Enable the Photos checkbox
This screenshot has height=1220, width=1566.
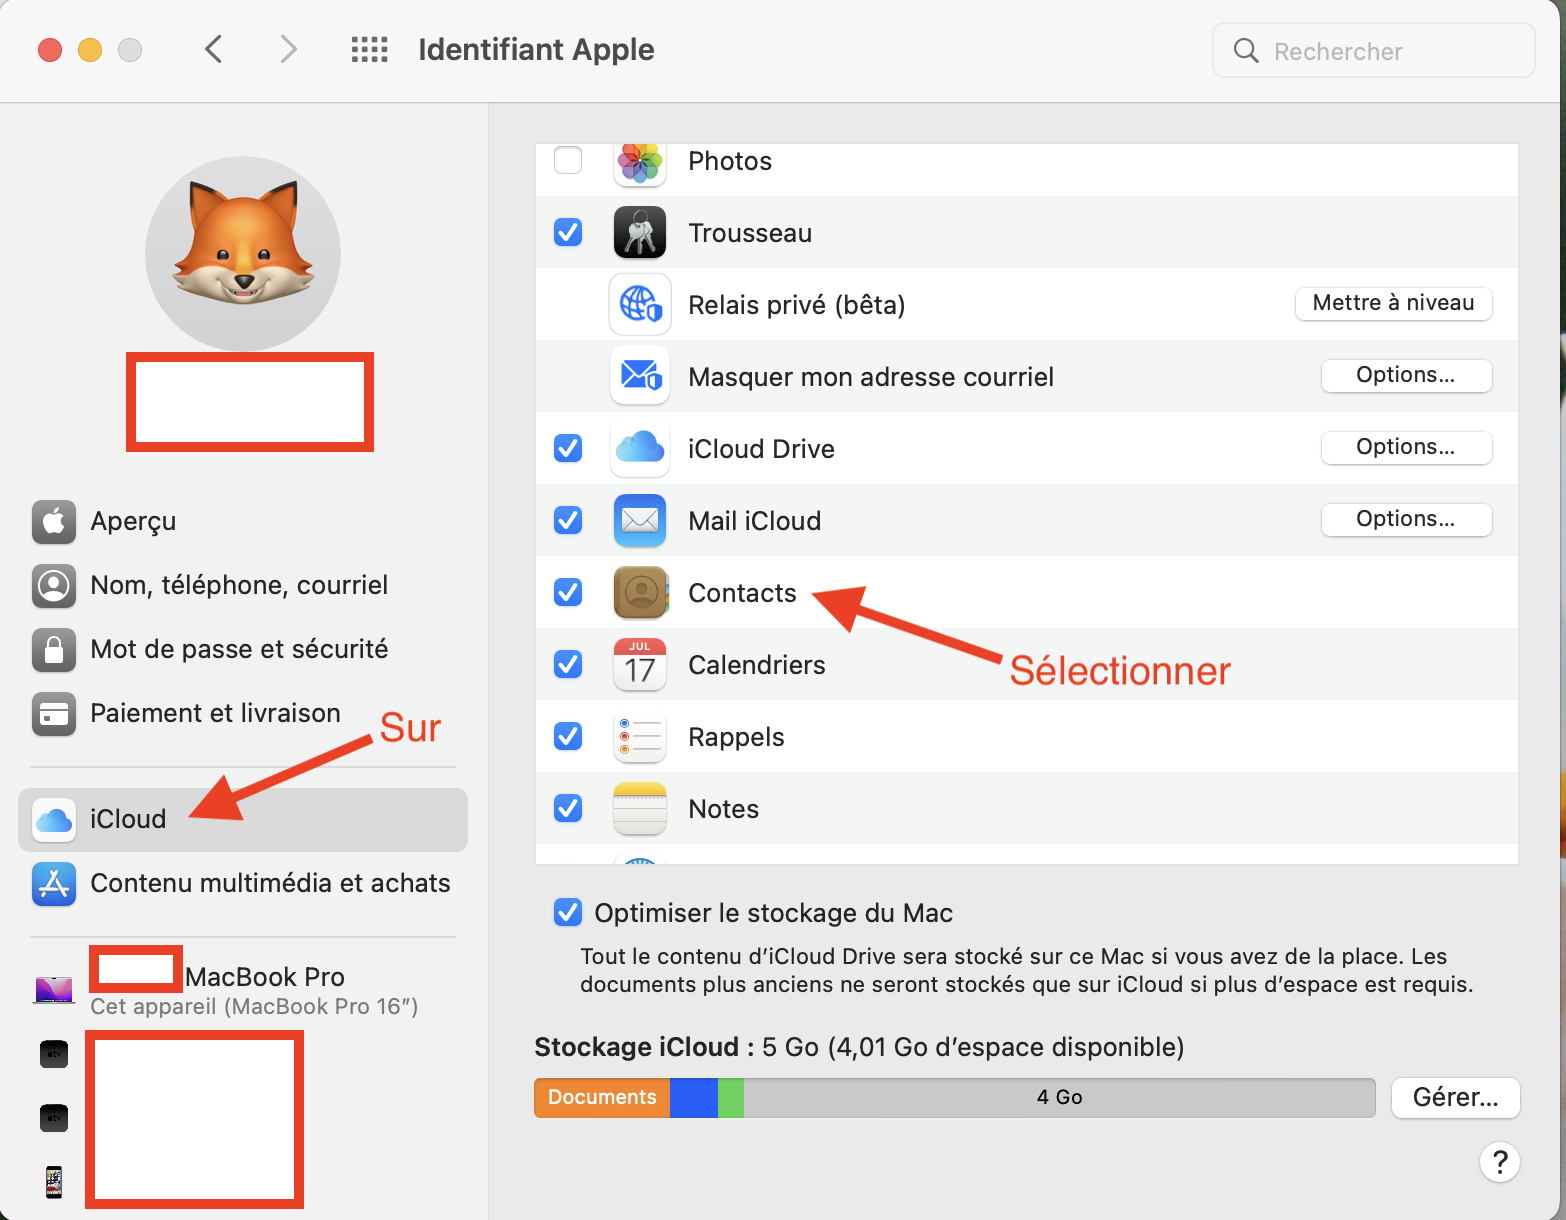pyautogui.click(x=568, y=161)
